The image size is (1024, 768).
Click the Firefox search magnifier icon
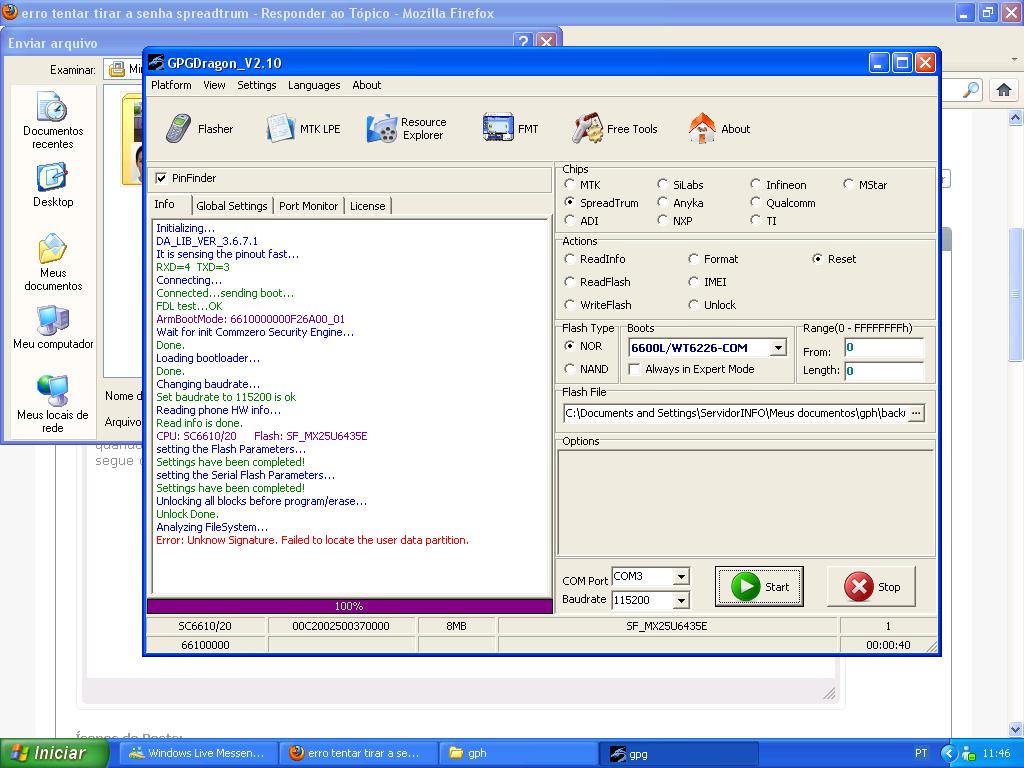coord(971,90)
